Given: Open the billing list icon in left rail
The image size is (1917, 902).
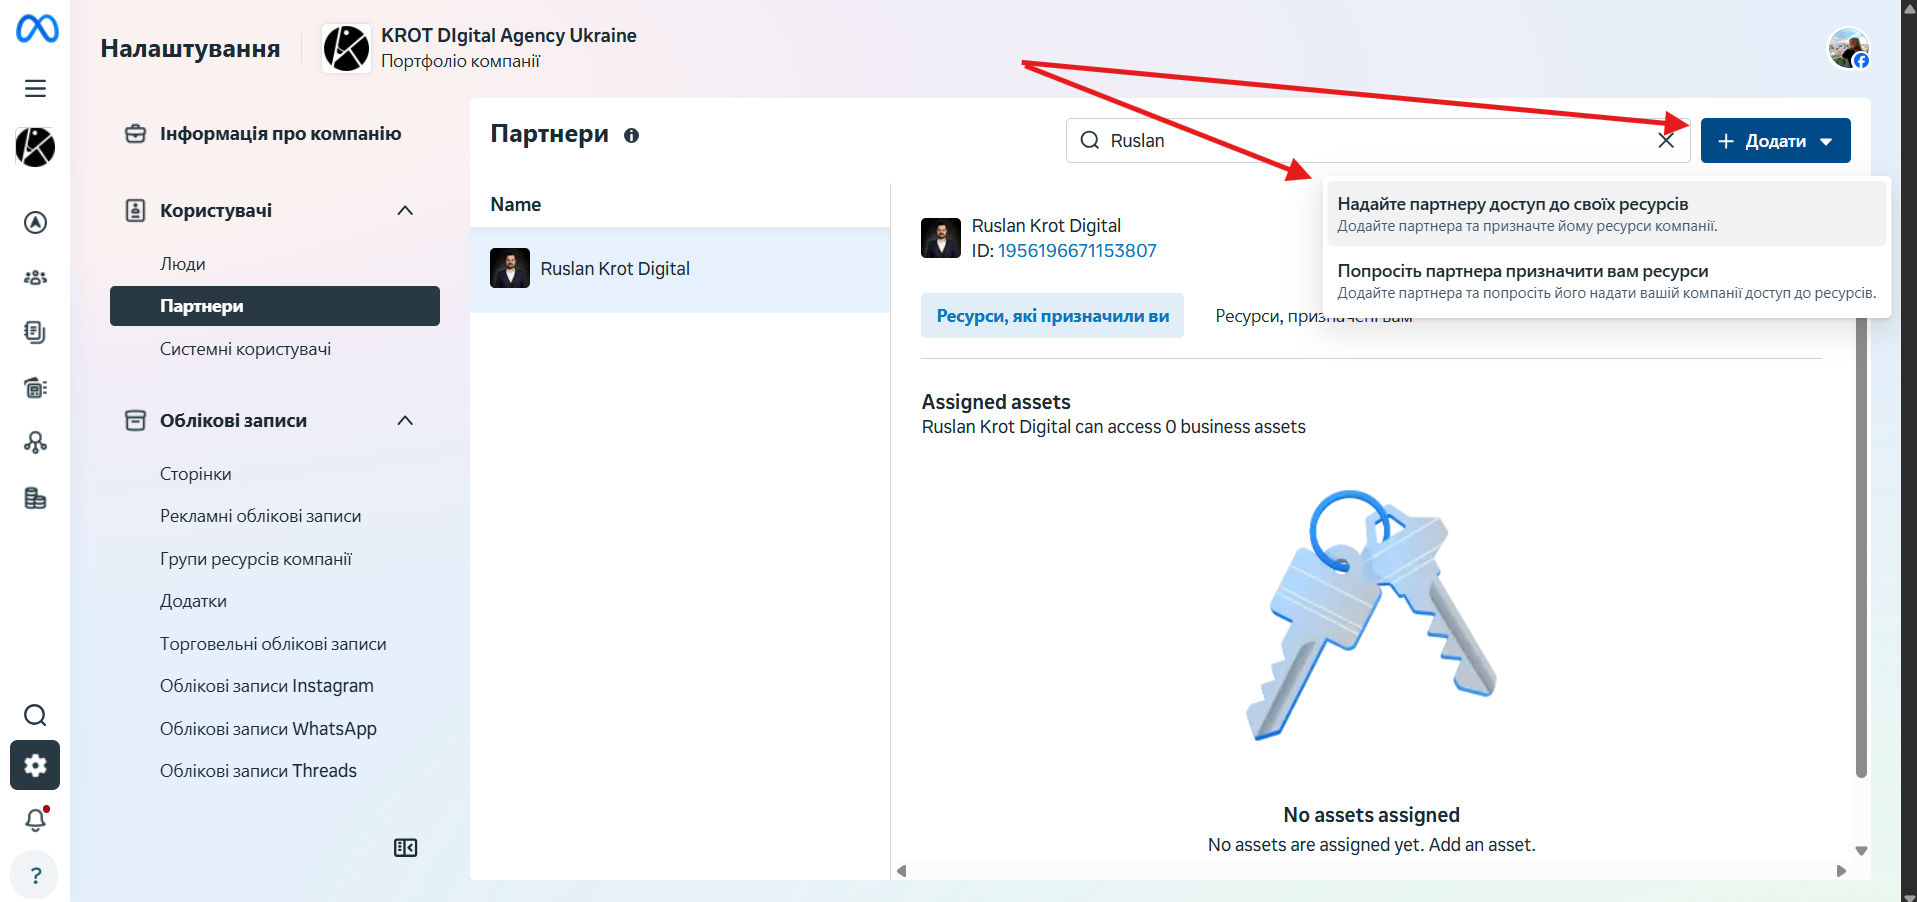Looking at the screenshot, I should click(35, 388).
